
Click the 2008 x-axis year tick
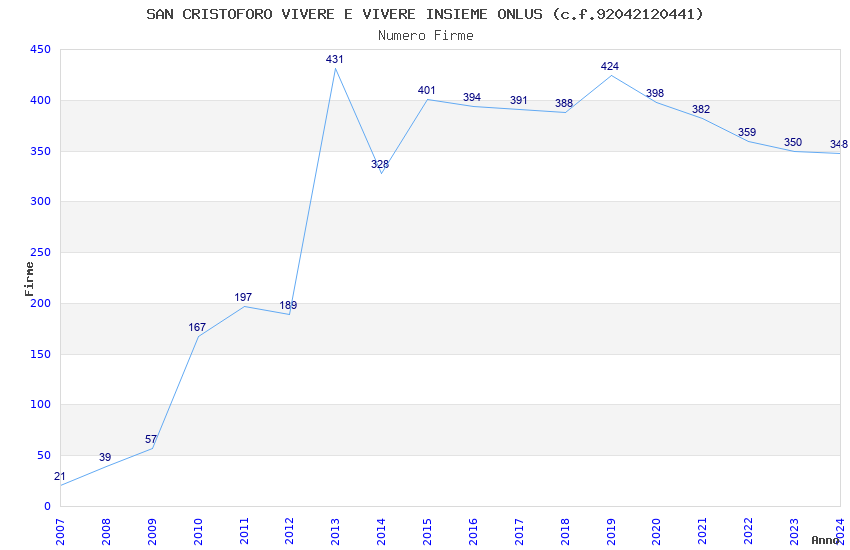(x=106, y=532)
